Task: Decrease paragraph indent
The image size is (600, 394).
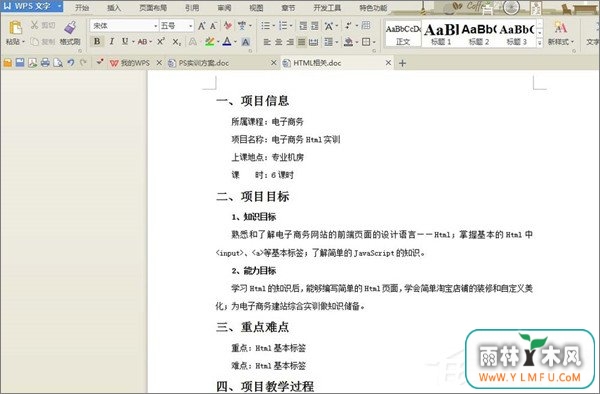Action: pyautogui.click(x=303, y=26)
